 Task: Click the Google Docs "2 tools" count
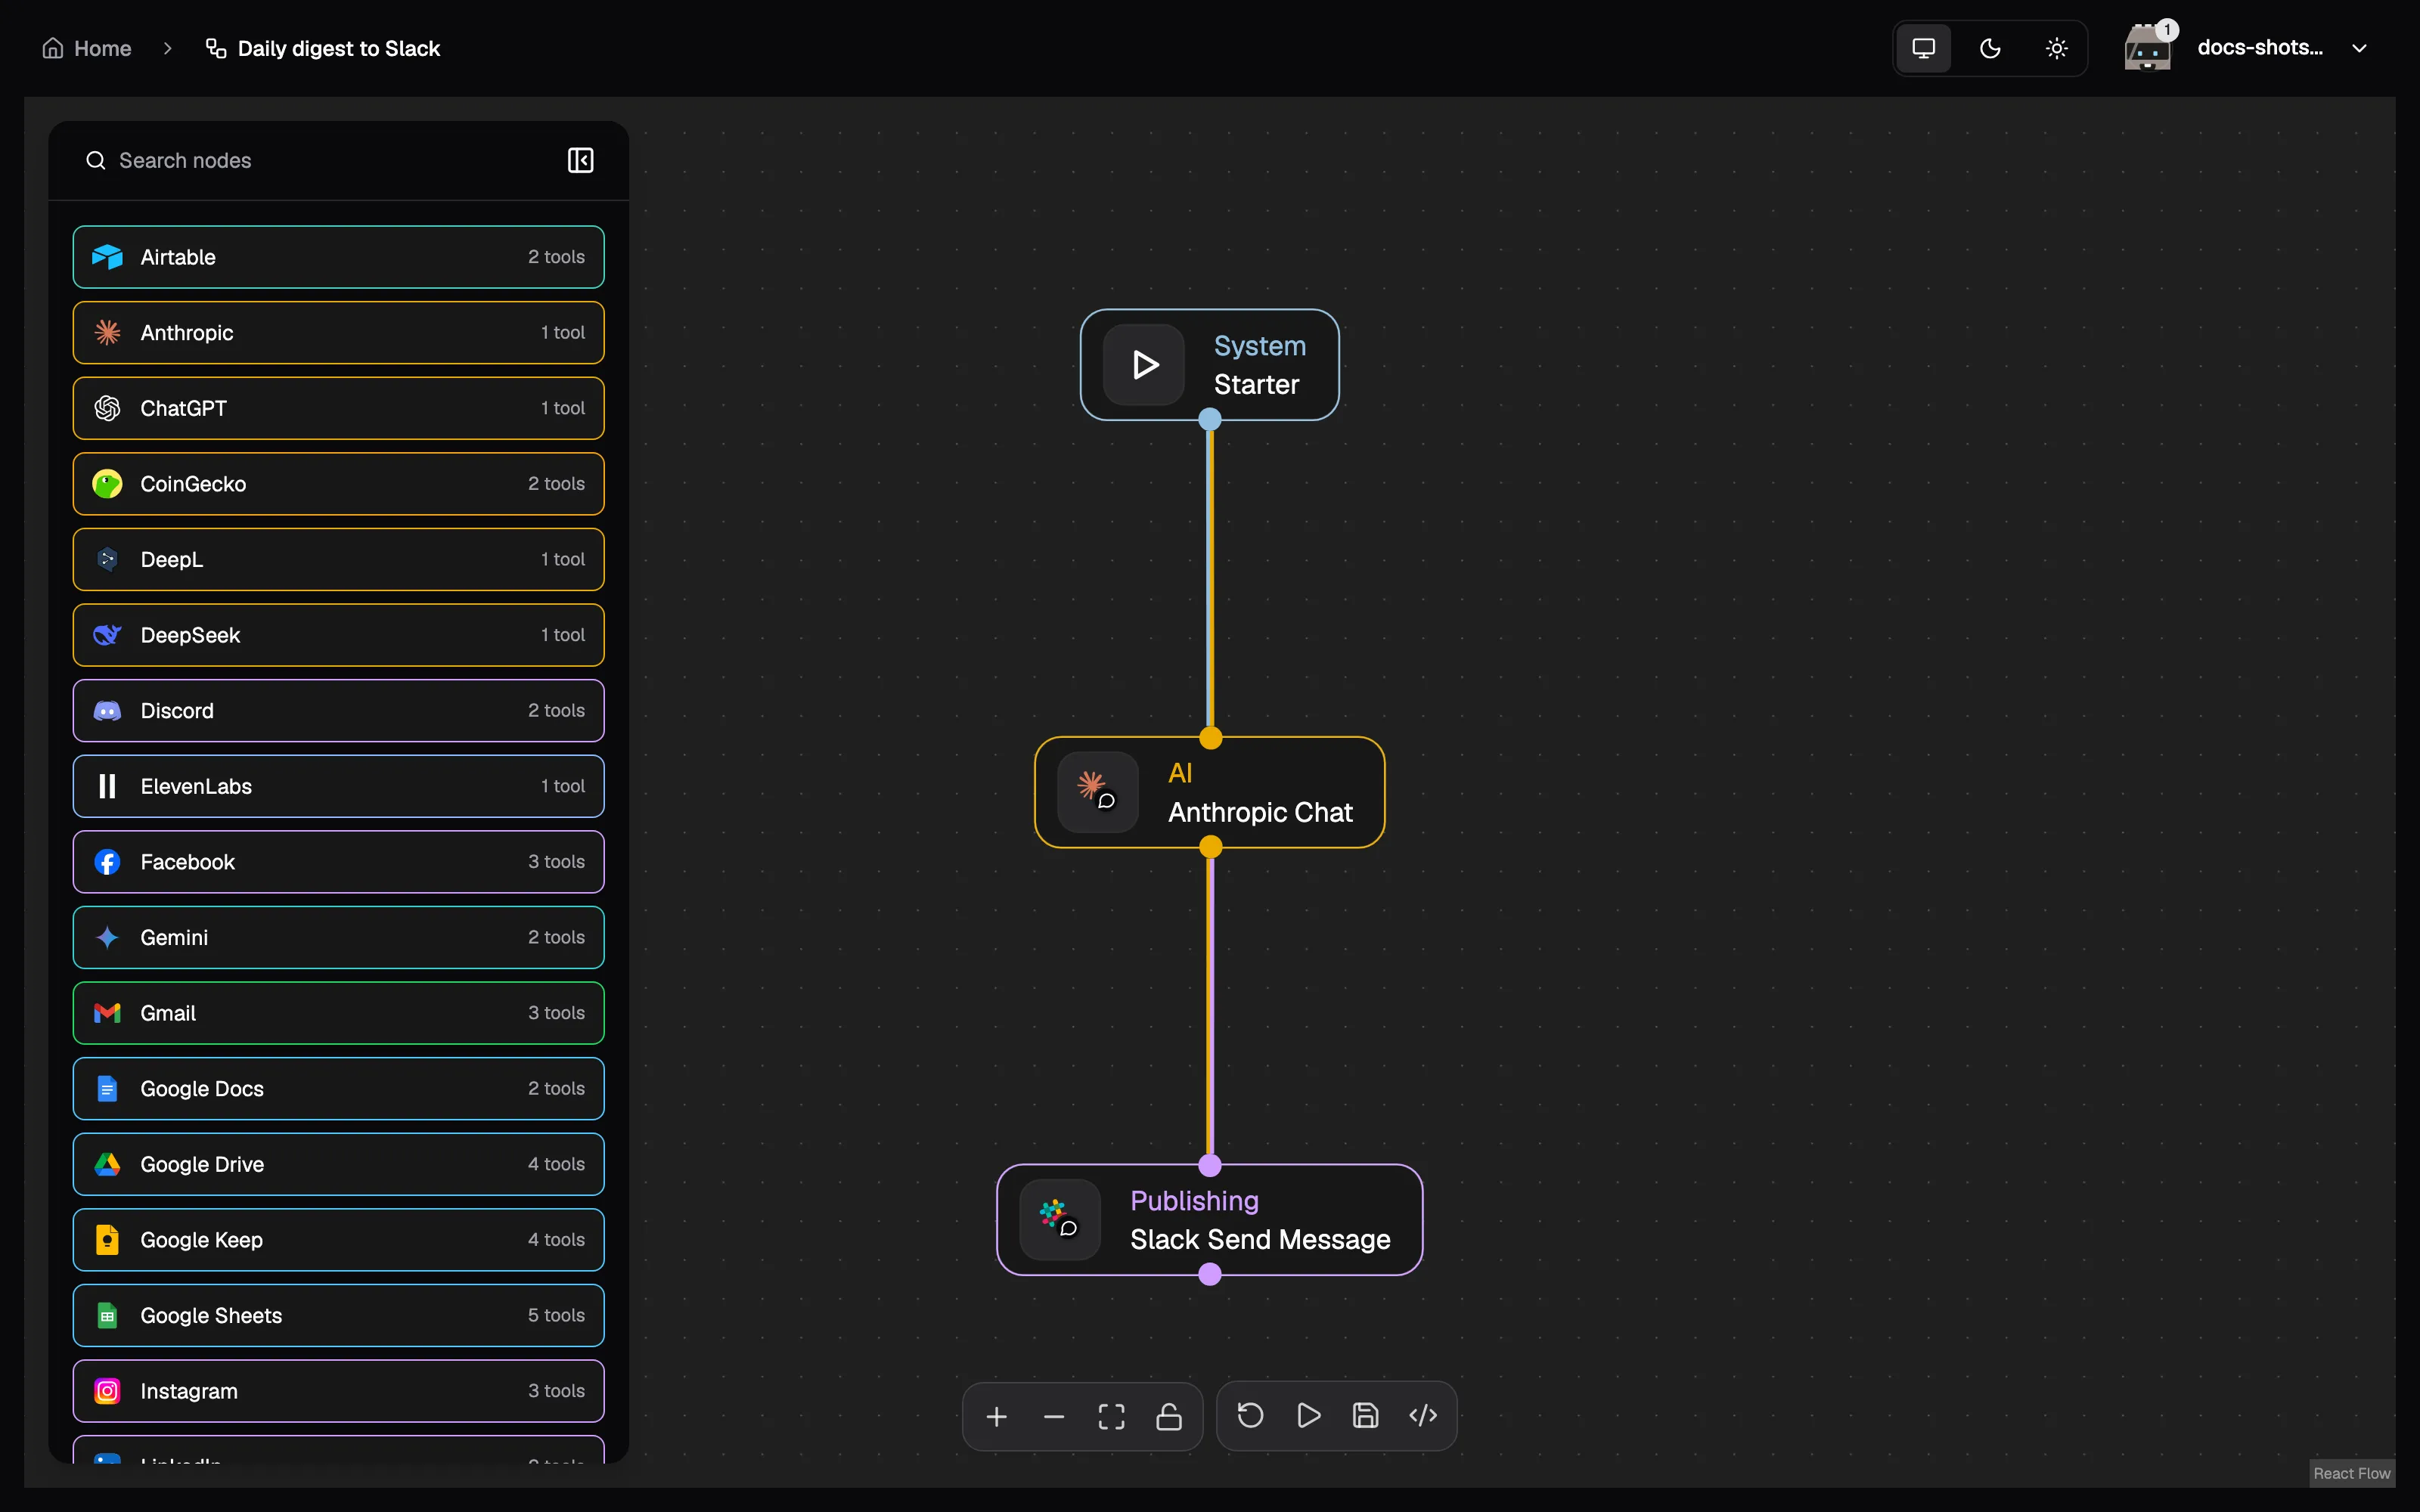556,1089
